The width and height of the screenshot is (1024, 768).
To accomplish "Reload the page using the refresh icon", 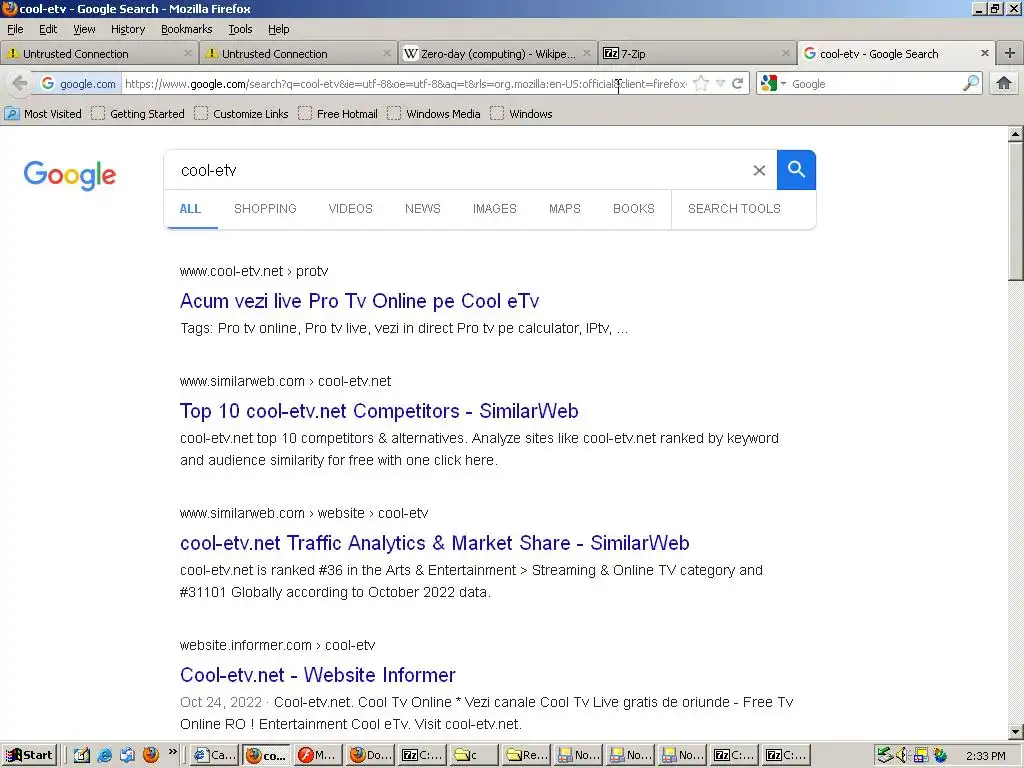I will [738, 84].
